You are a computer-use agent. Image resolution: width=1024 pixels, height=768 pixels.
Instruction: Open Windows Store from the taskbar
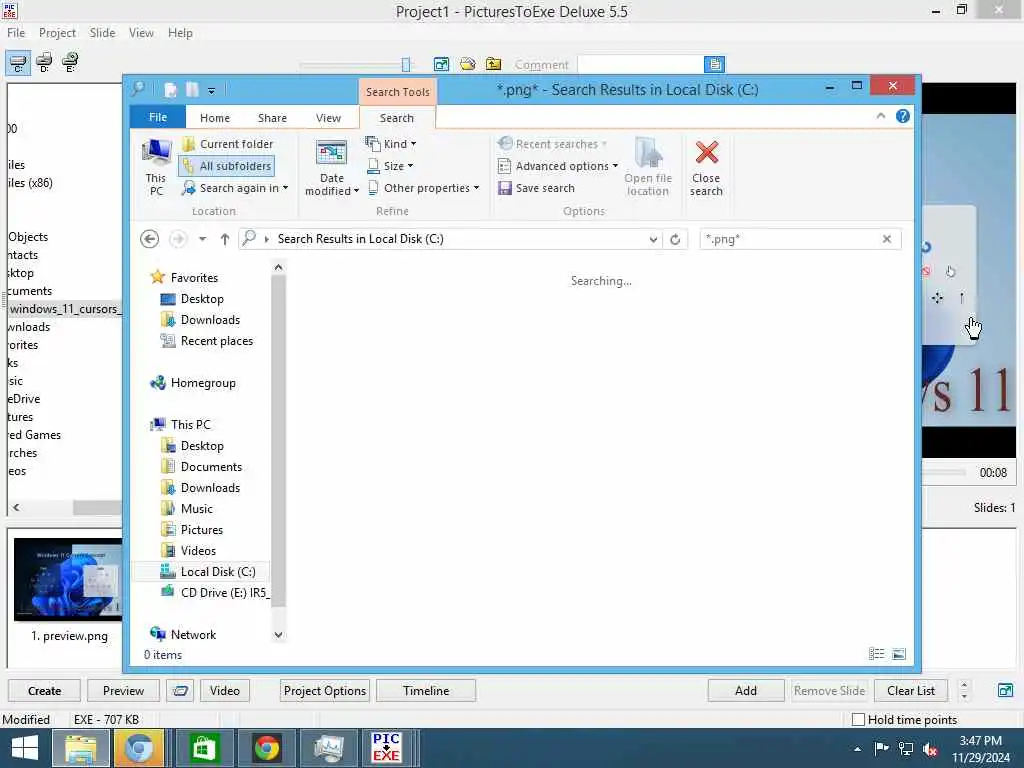(x=204, y=748)
